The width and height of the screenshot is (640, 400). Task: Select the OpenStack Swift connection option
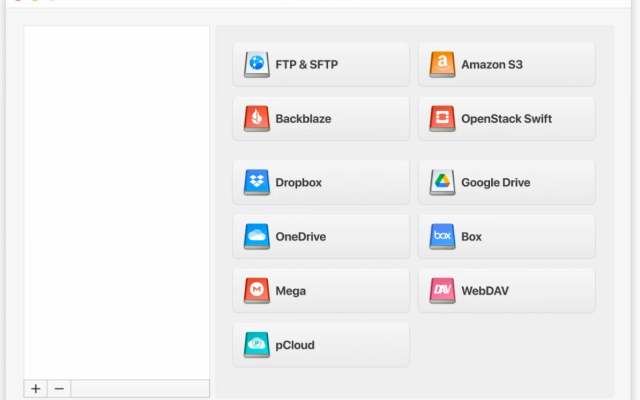(507, 119)
